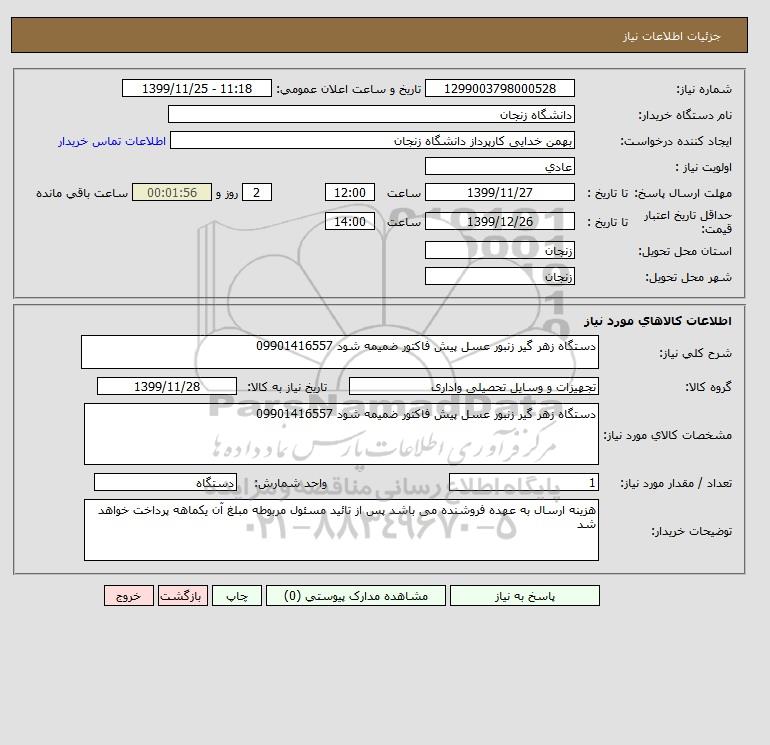Screen dimensions: 770x745
Task: Select the شماره نیاز number field
Action: [499, 88]
